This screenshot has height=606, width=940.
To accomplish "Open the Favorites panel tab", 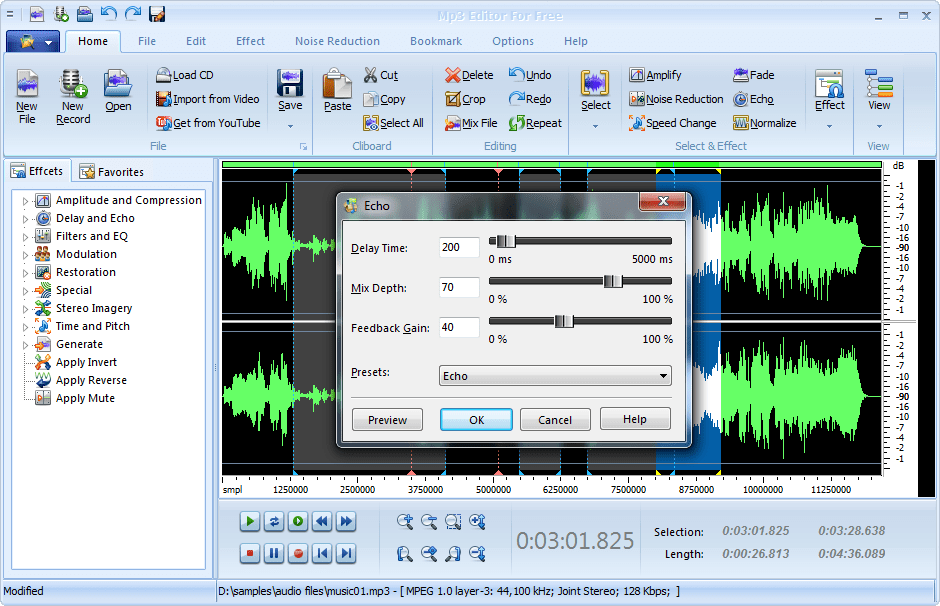I will (112, 172).
